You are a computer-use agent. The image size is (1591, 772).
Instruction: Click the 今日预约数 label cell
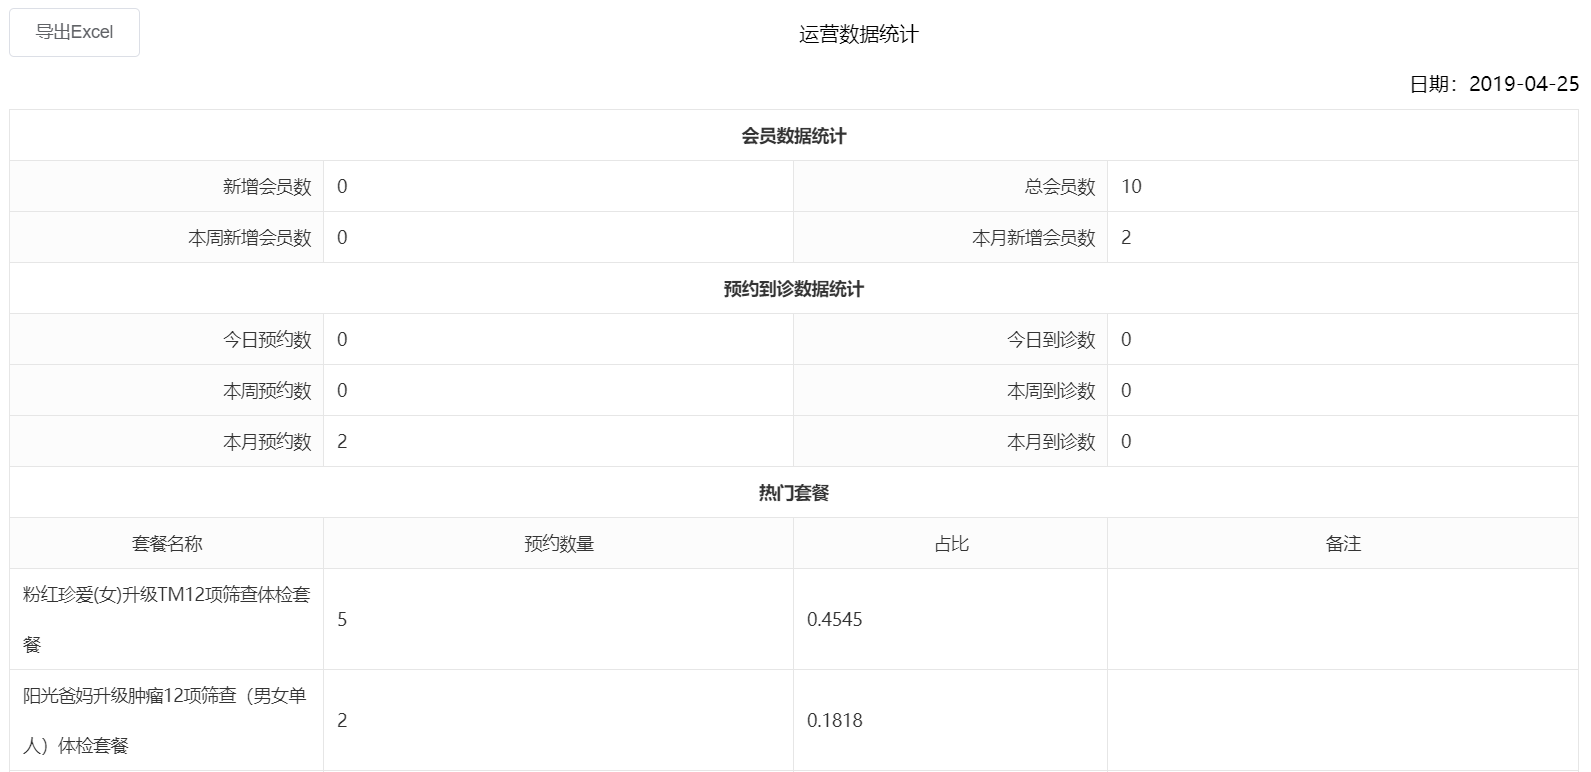point(167,340)
